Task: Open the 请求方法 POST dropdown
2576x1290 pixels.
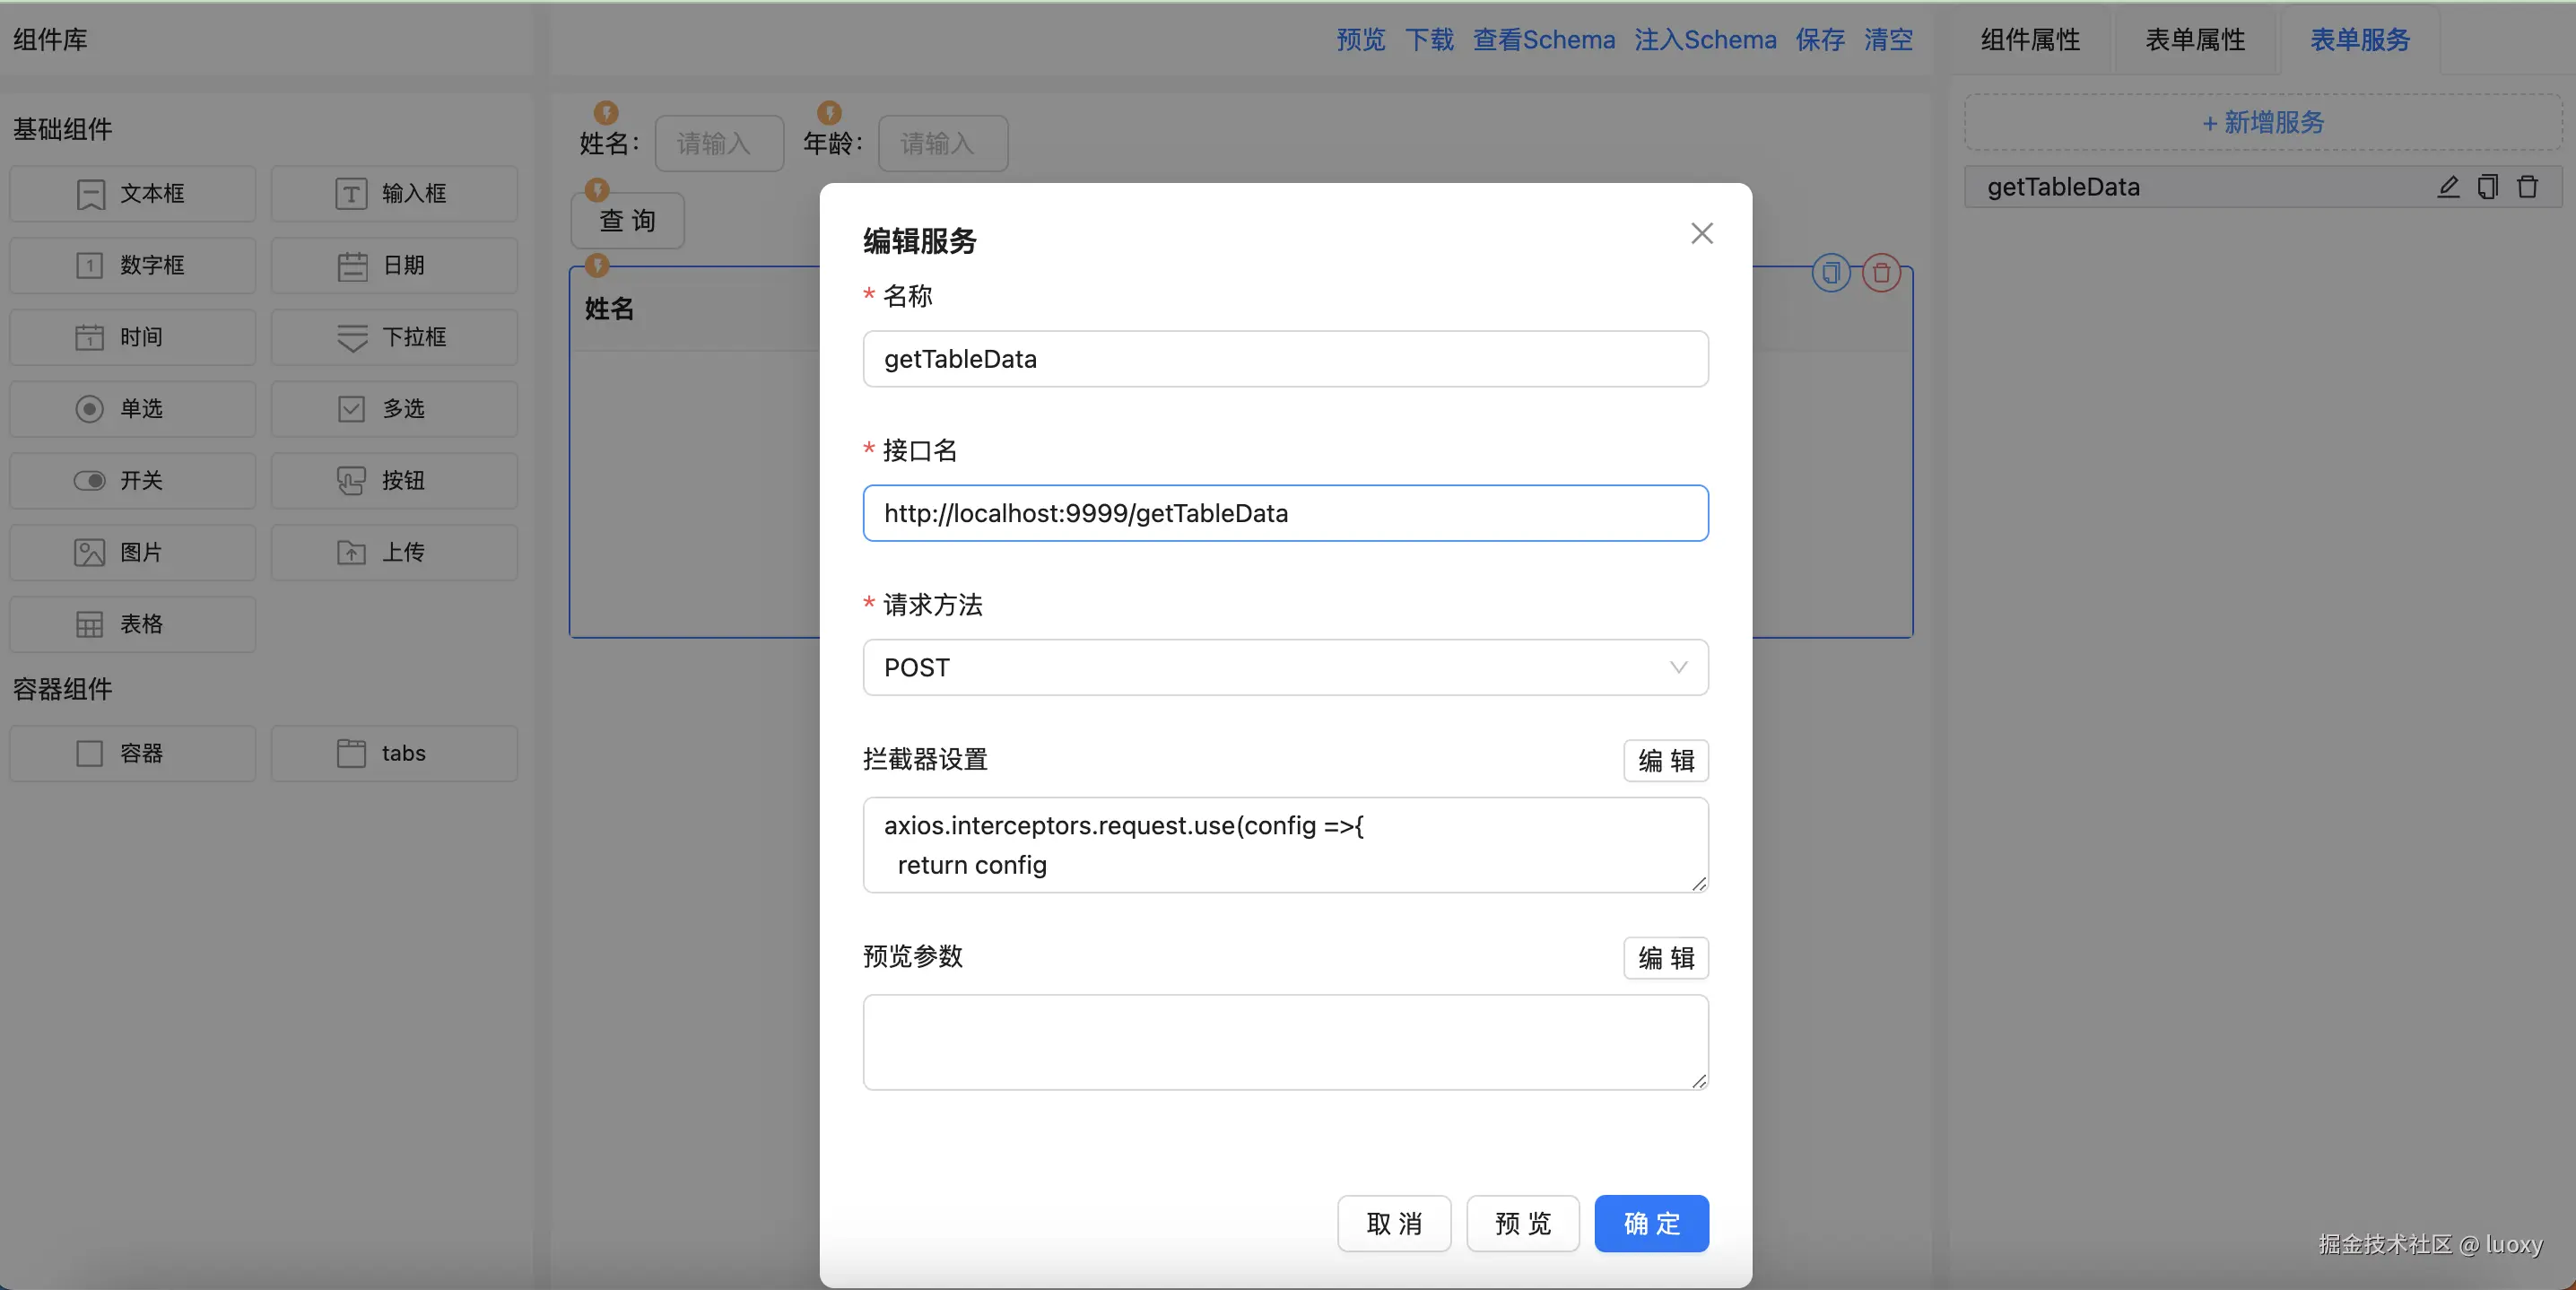Action: [1285, 667]
